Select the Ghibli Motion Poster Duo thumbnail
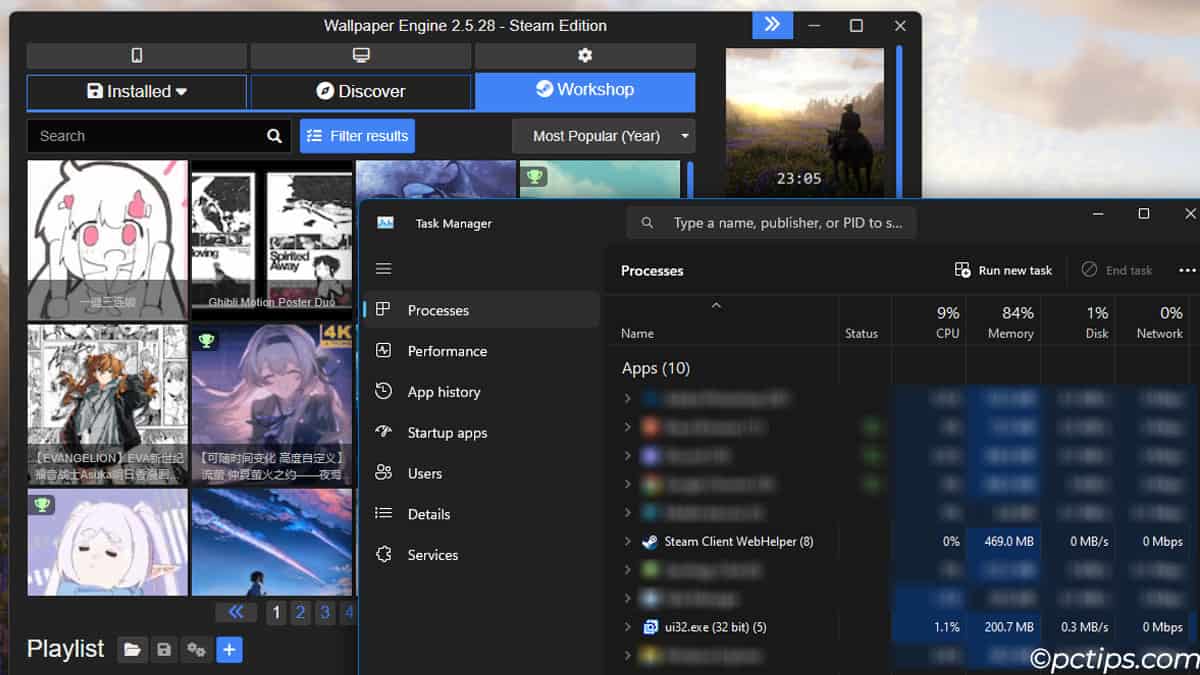 click(271, 240)
